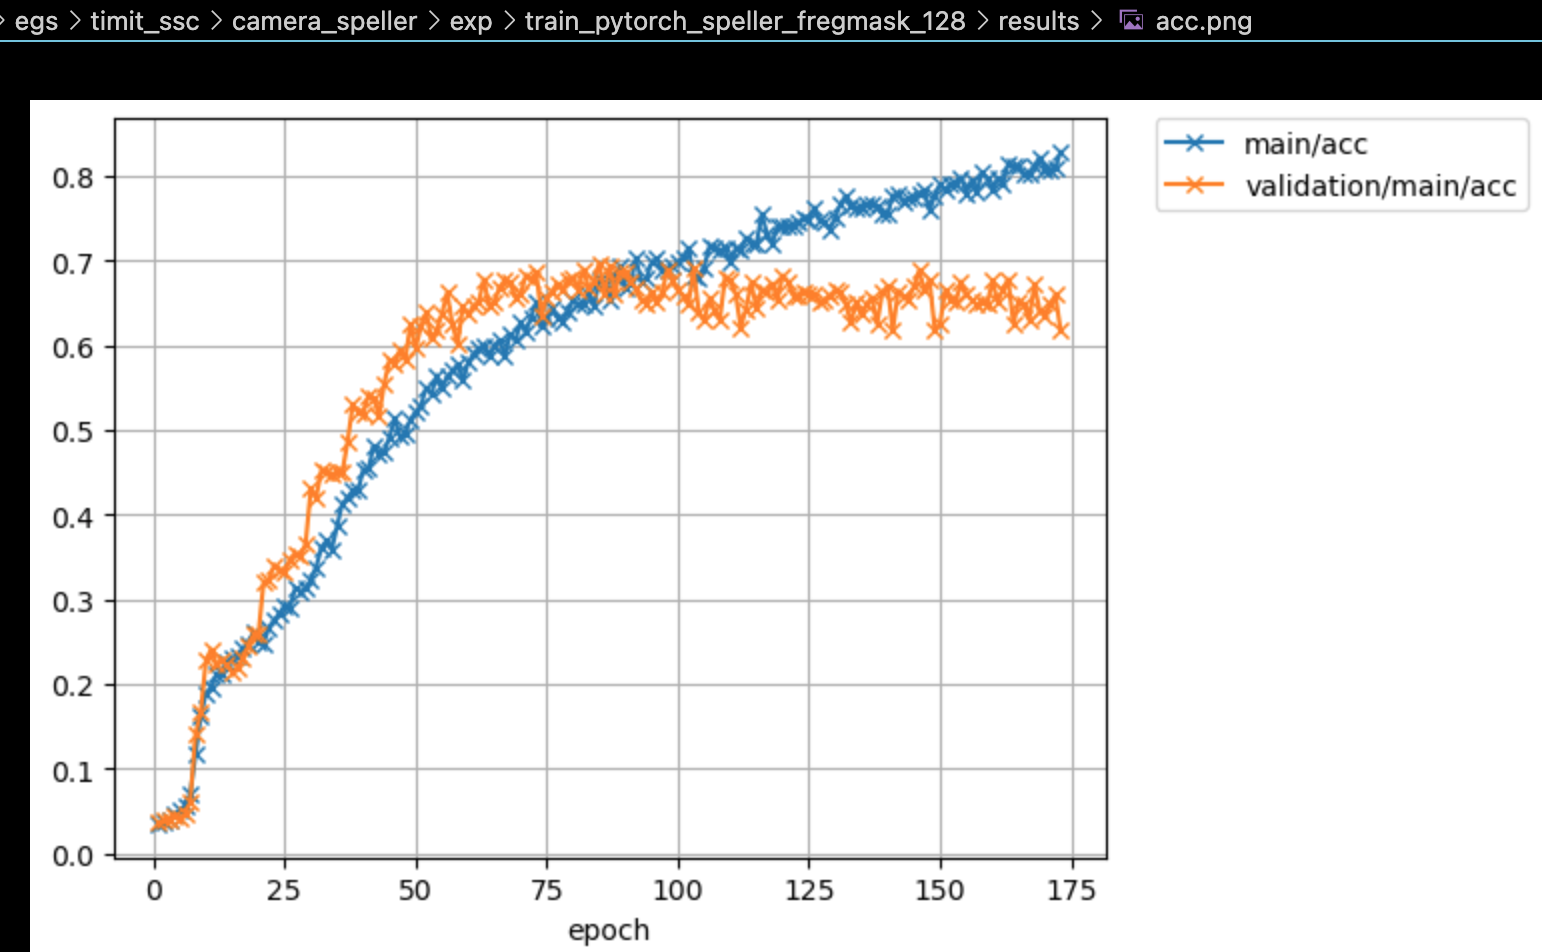Click the 'egs' breadcrumb segment
Screen dimensions: 1542x952
tap(36, 21)
